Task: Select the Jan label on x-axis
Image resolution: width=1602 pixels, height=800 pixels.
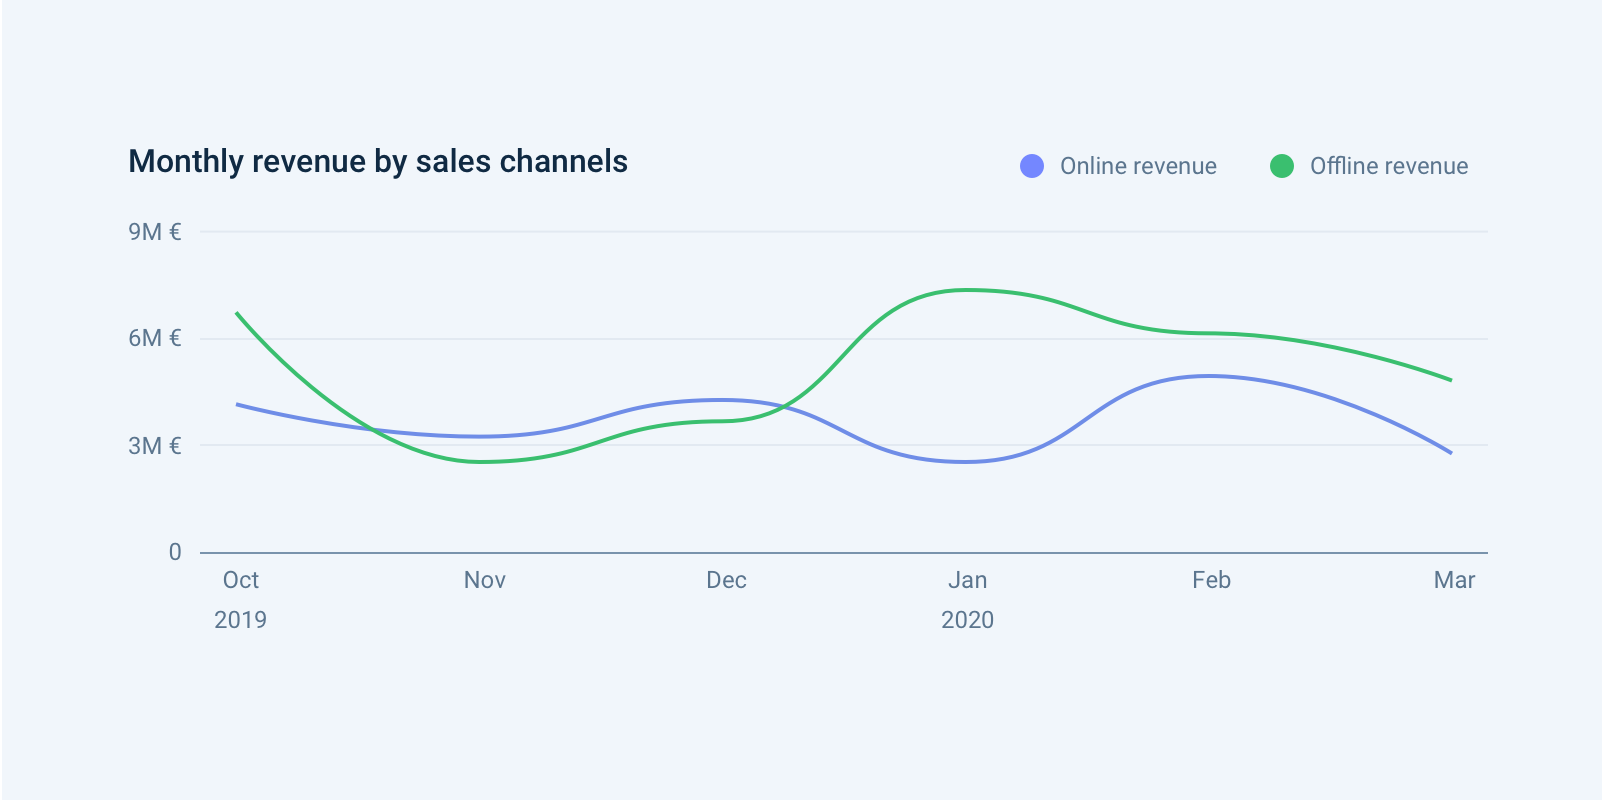Action: pyautogui.click(x=967, y=580)
